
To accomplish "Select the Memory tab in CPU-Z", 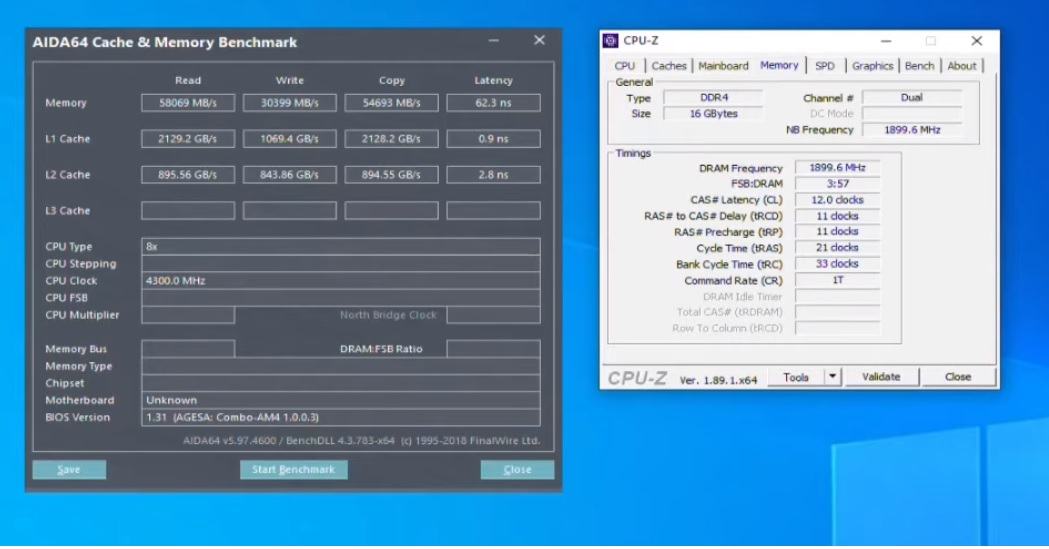I will click(x=779, y=65).
